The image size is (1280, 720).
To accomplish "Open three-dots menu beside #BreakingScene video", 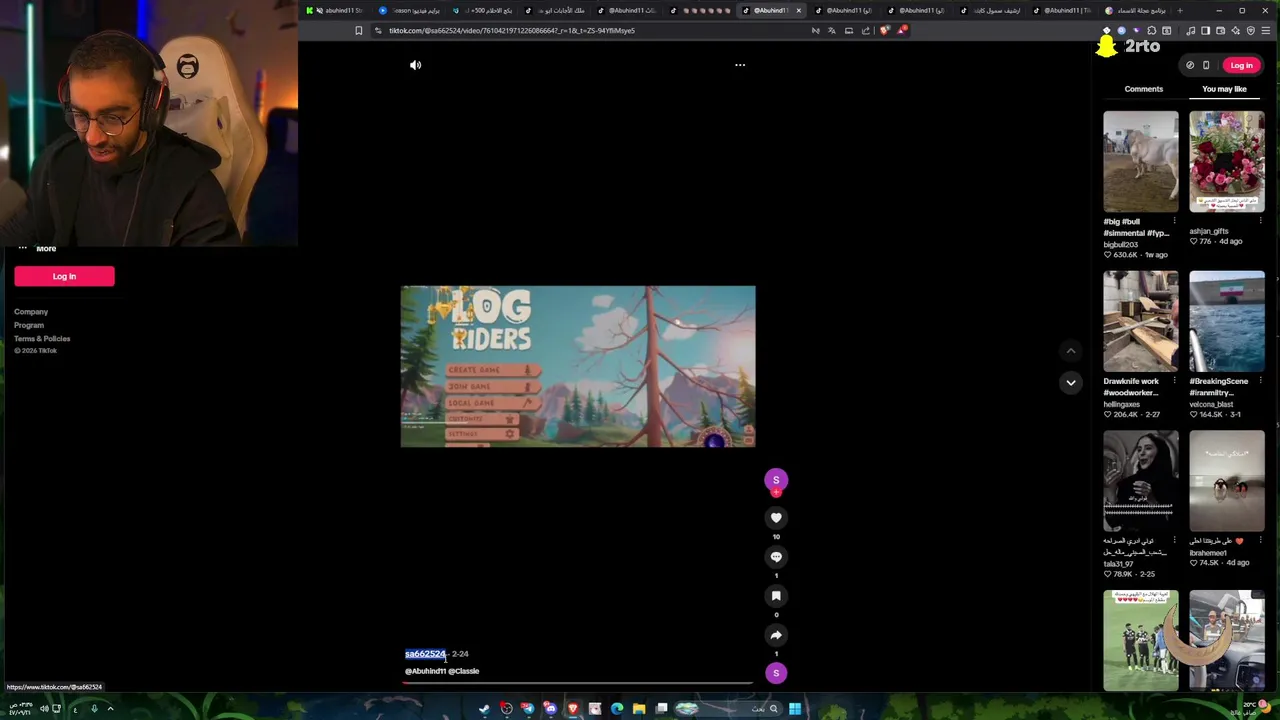I will point(1260,381).
